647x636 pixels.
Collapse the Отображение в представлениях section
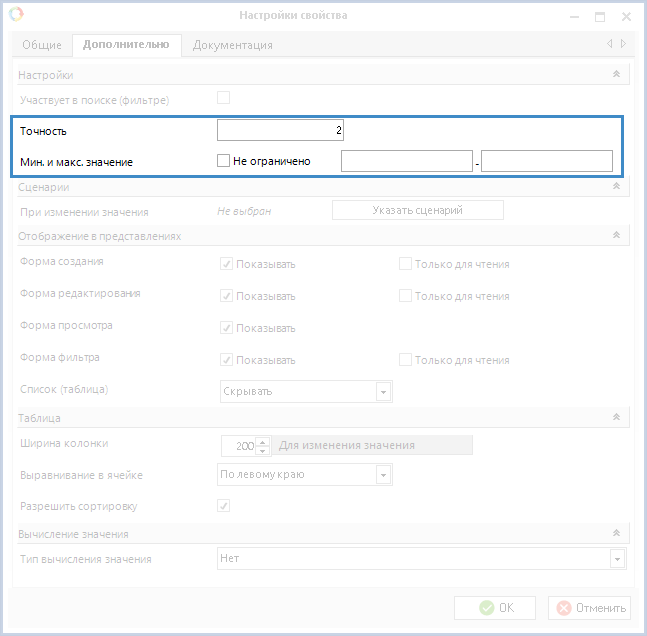point(617,236)
